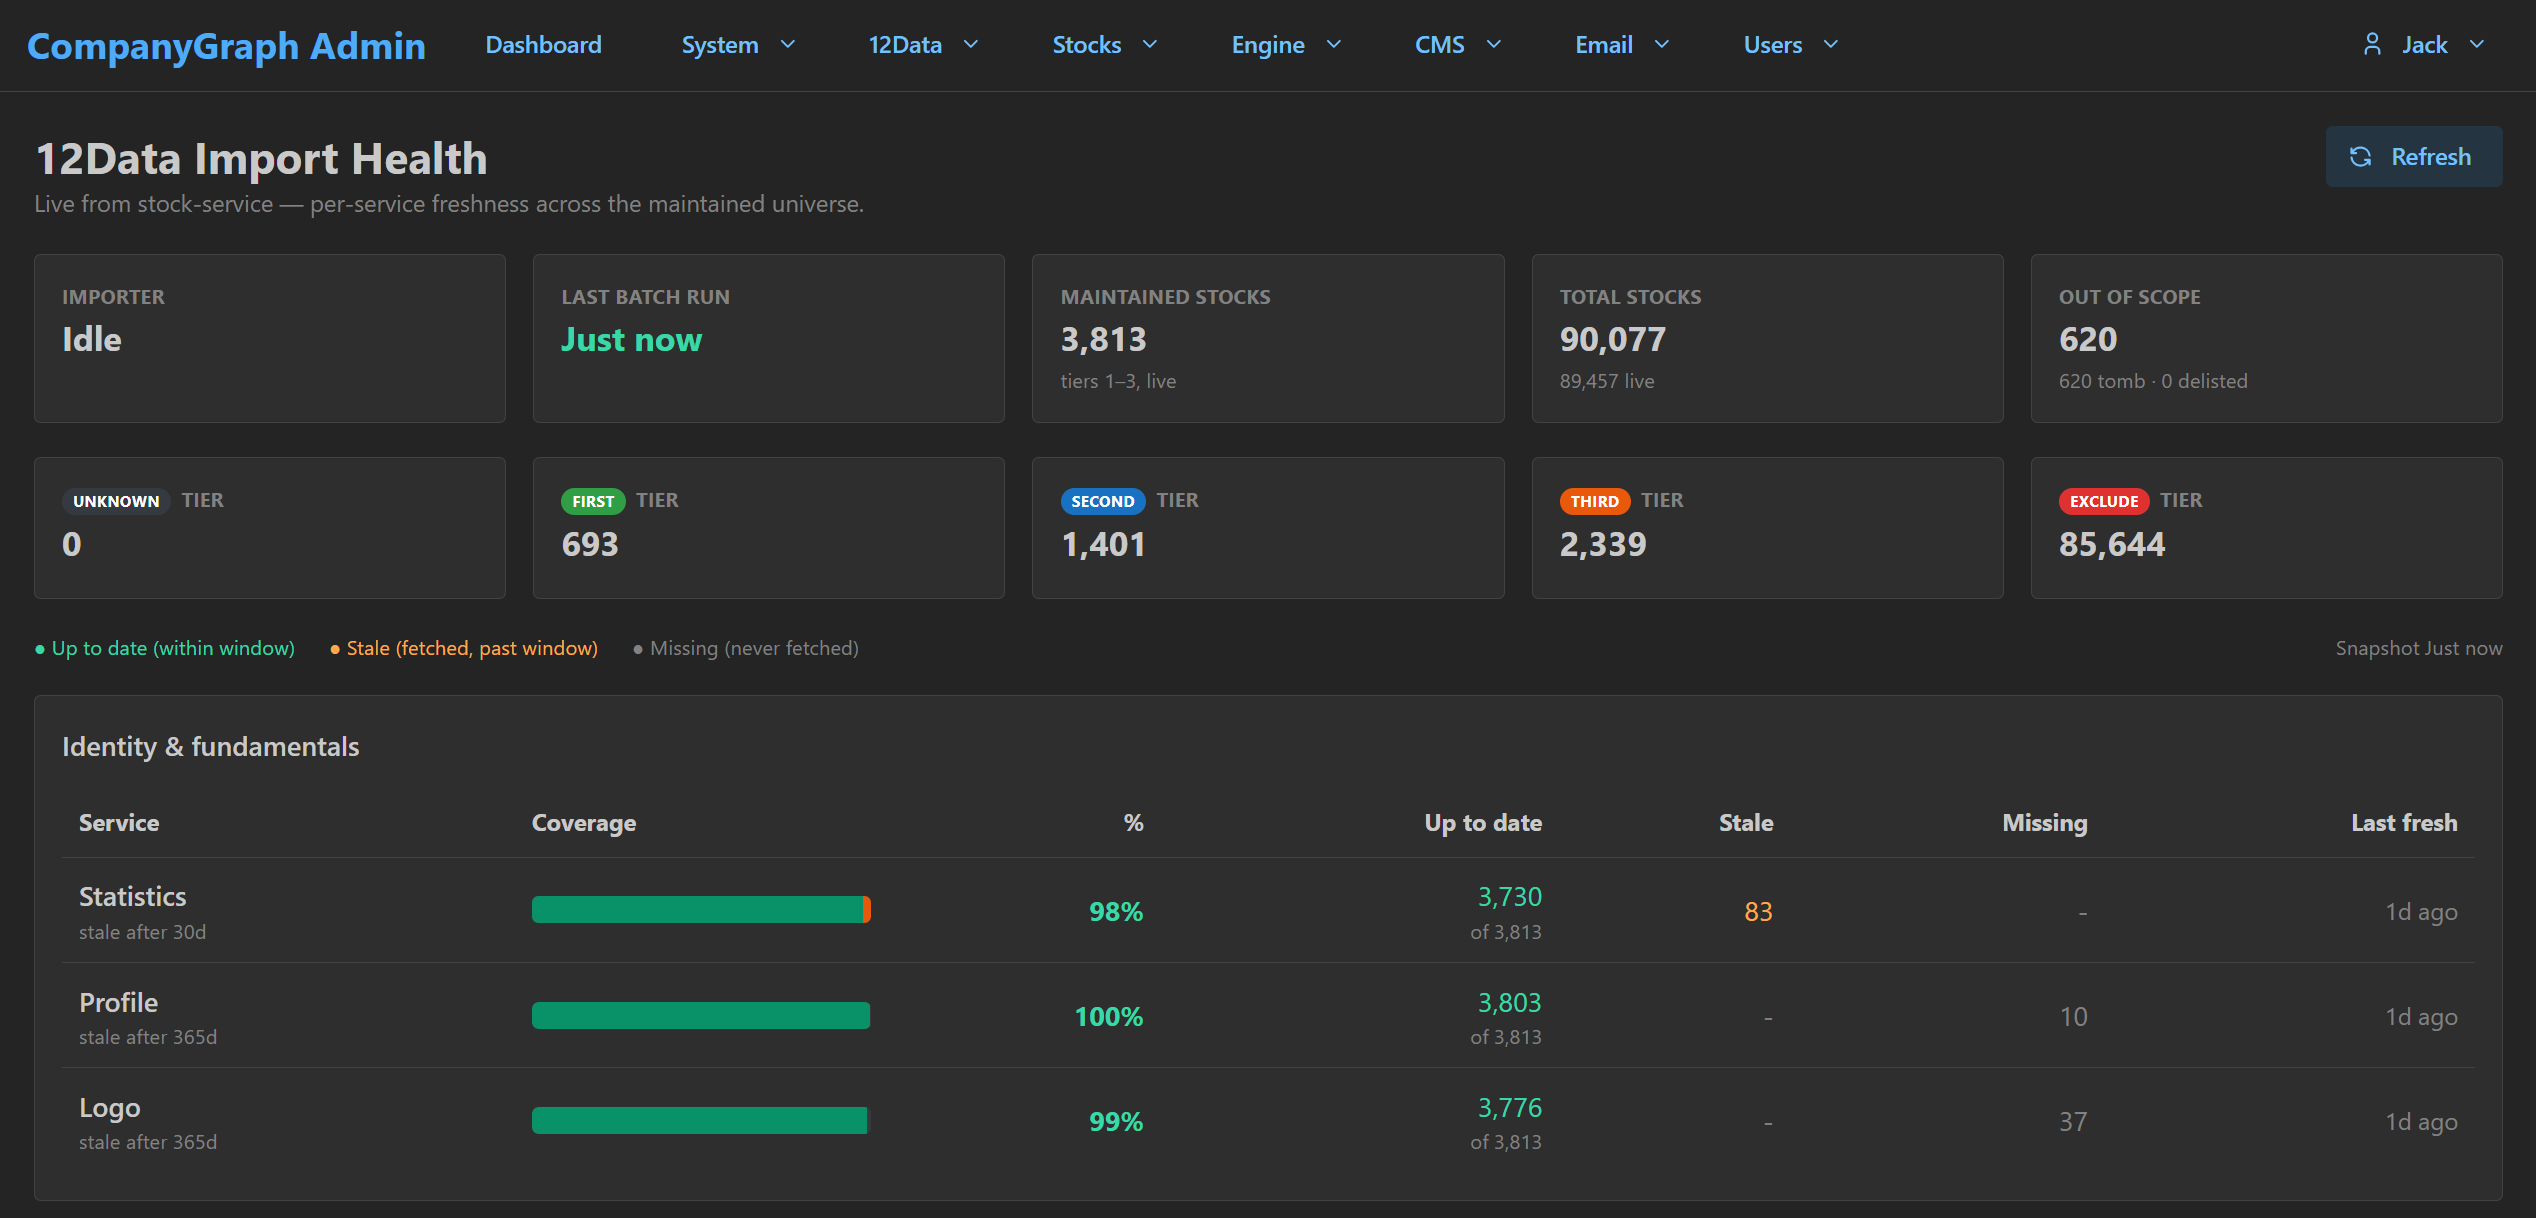Select the Profile service row
This screenshot has width=2536, height=1218.
[1268, 1016]
